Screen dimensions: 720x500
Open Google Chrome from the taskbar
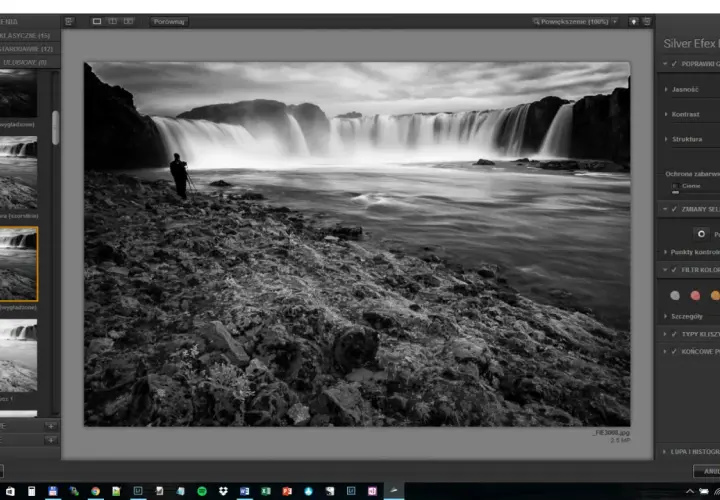[x=95, y=491]
